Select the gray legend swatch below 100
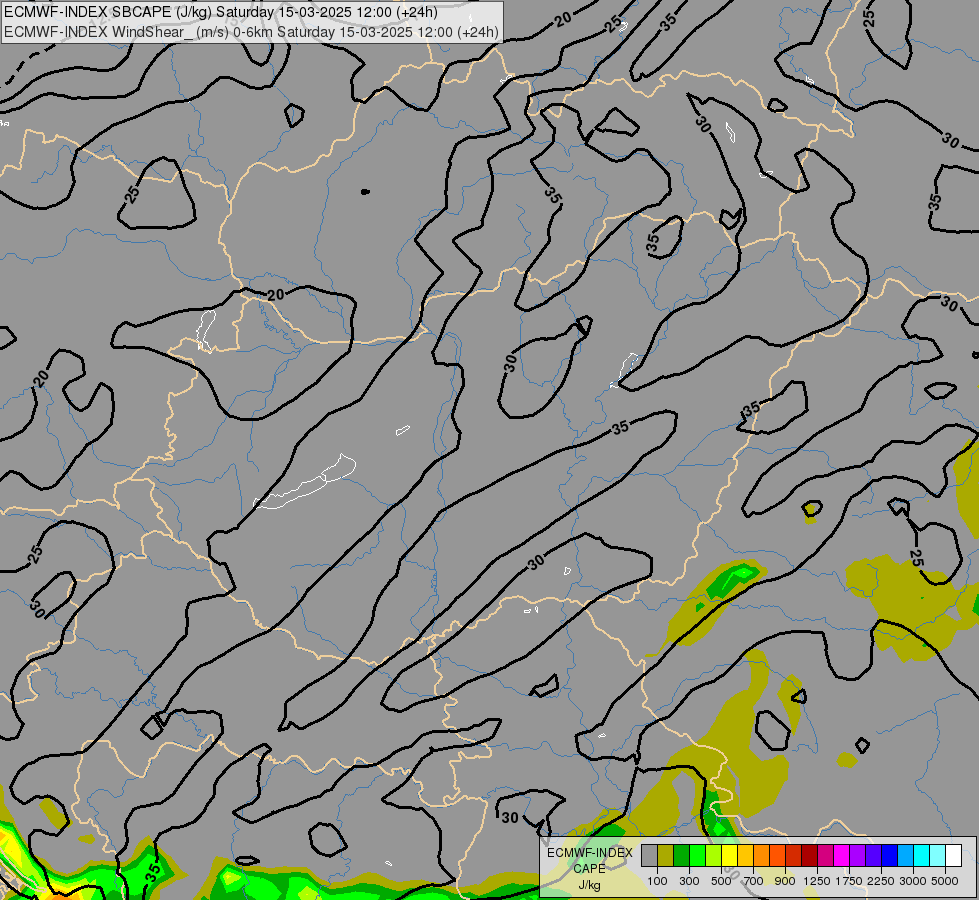Screen dimensions: 979x900 pos(649,856)
